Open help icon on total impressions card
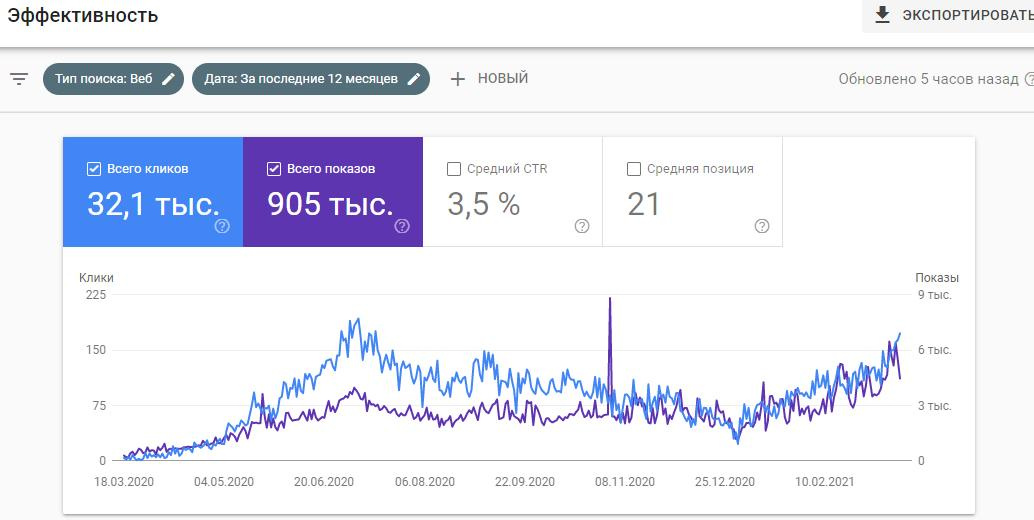 tap(402, 226)
